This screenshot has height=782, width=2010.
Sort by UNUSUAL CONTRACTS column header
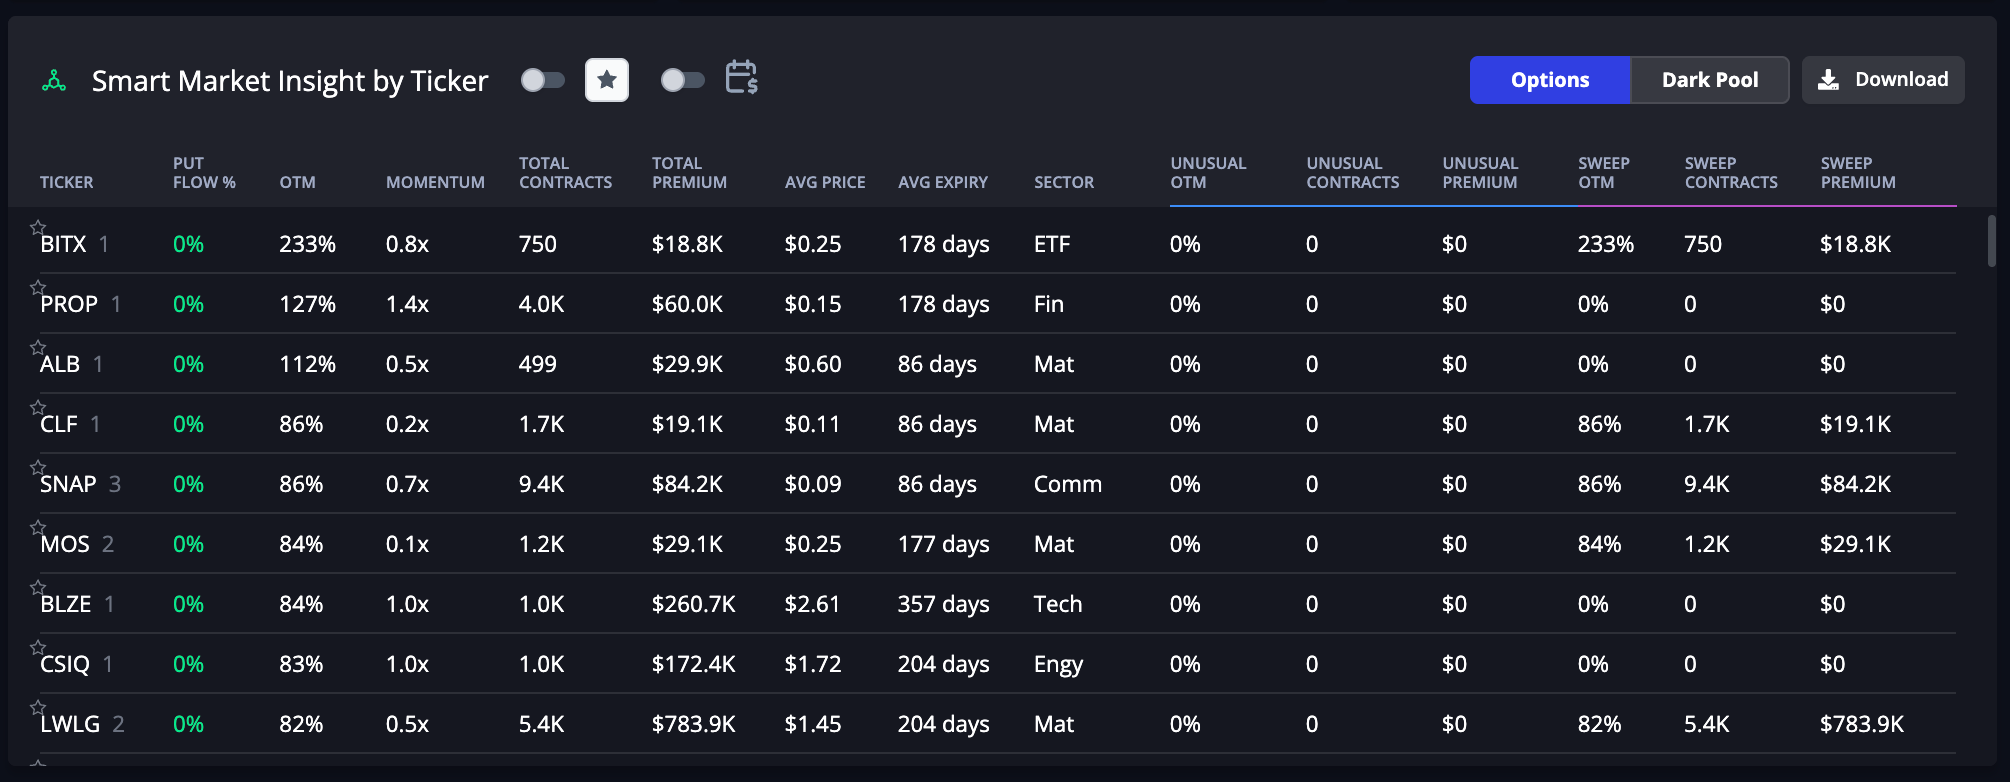pyautogui.click(x=1352, y=173)
